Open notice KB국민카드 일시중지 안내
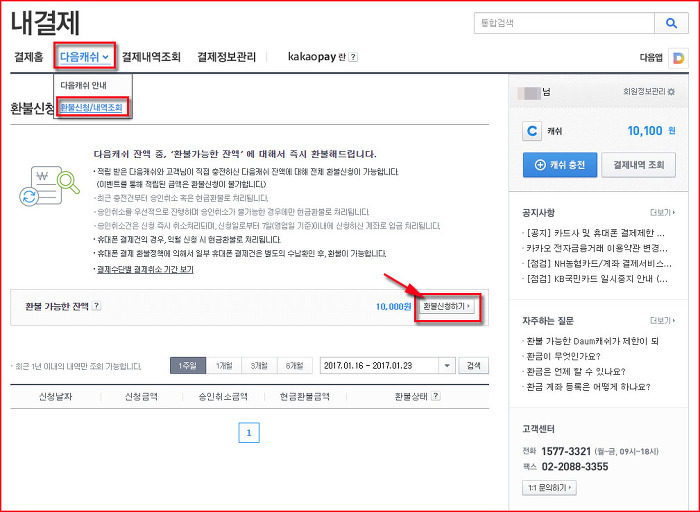This screenshot has height=512, width=700. tap(597, 279)
